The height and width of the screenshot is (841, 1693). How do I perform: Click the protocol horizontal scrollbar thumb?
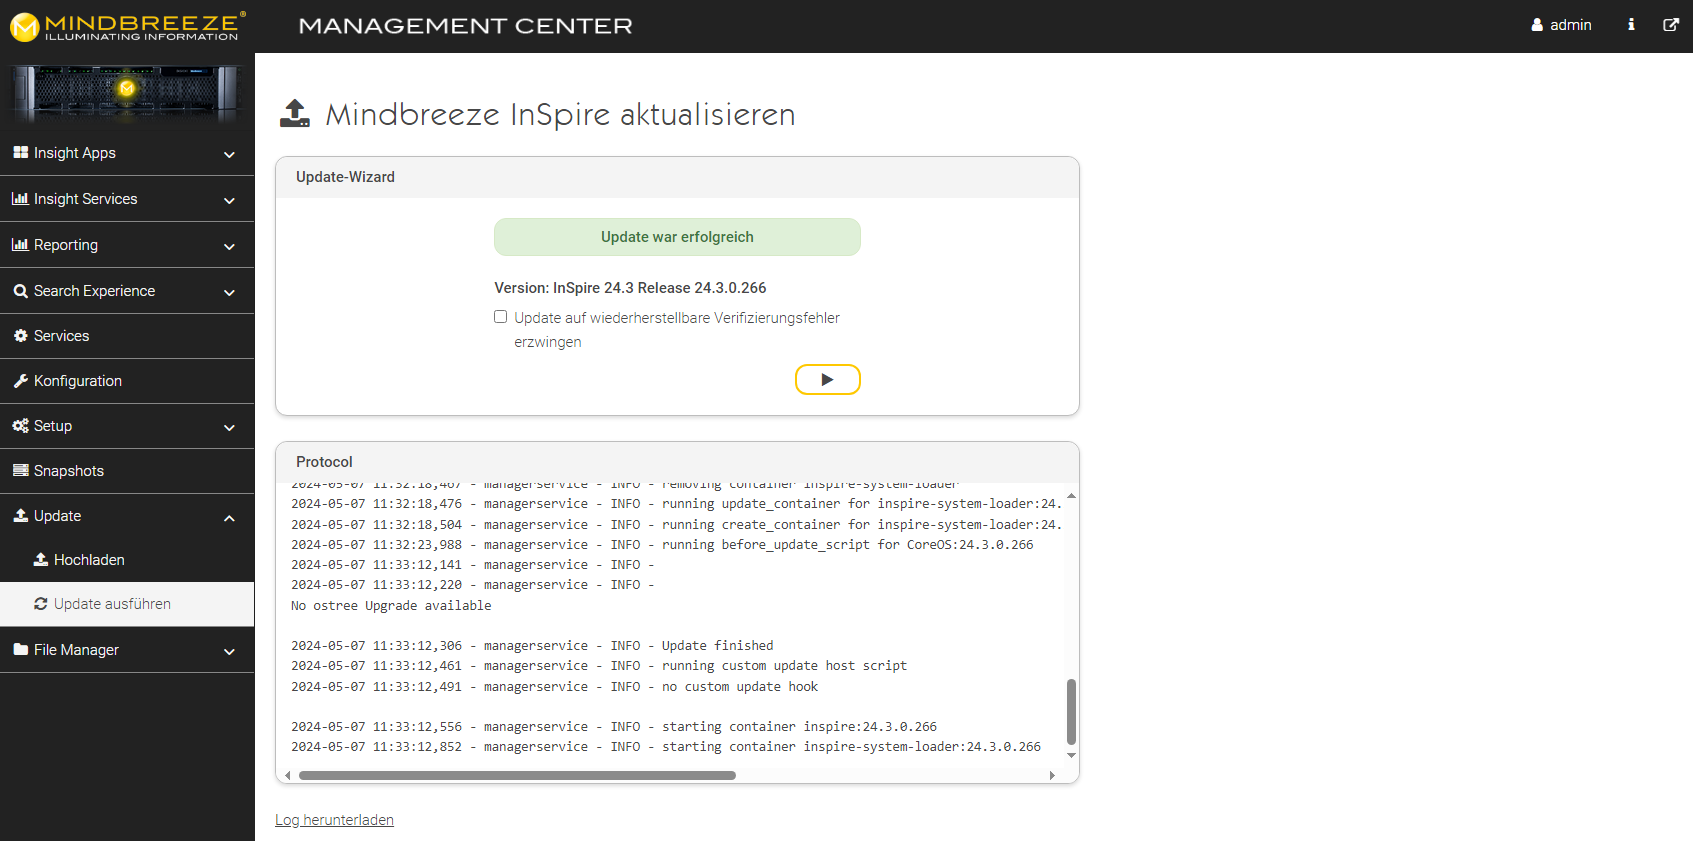517,775
